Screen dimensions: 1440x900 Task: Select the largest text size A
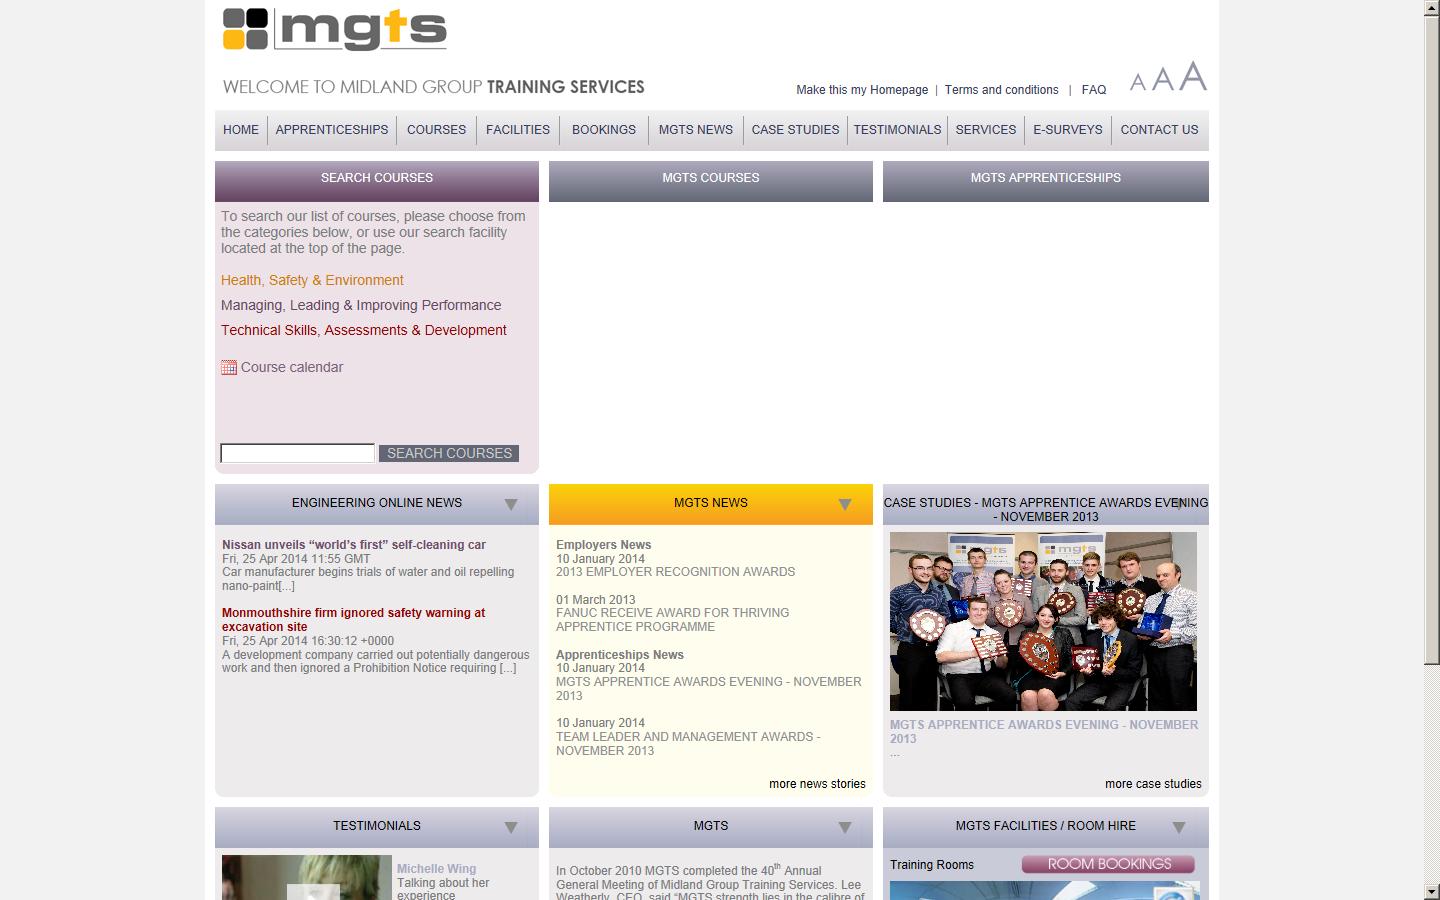[1192, 77]
